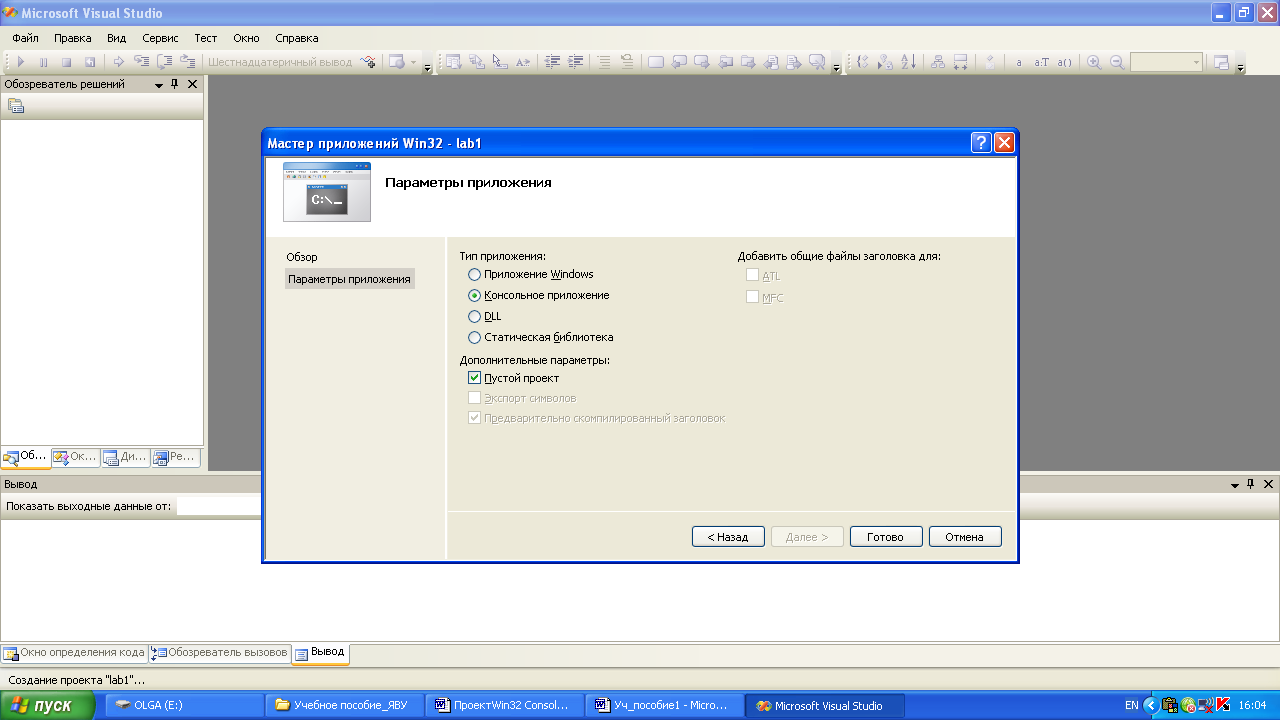Open the Обзор page in wizard sidebar
The image size is (1280, 720).
302,257
